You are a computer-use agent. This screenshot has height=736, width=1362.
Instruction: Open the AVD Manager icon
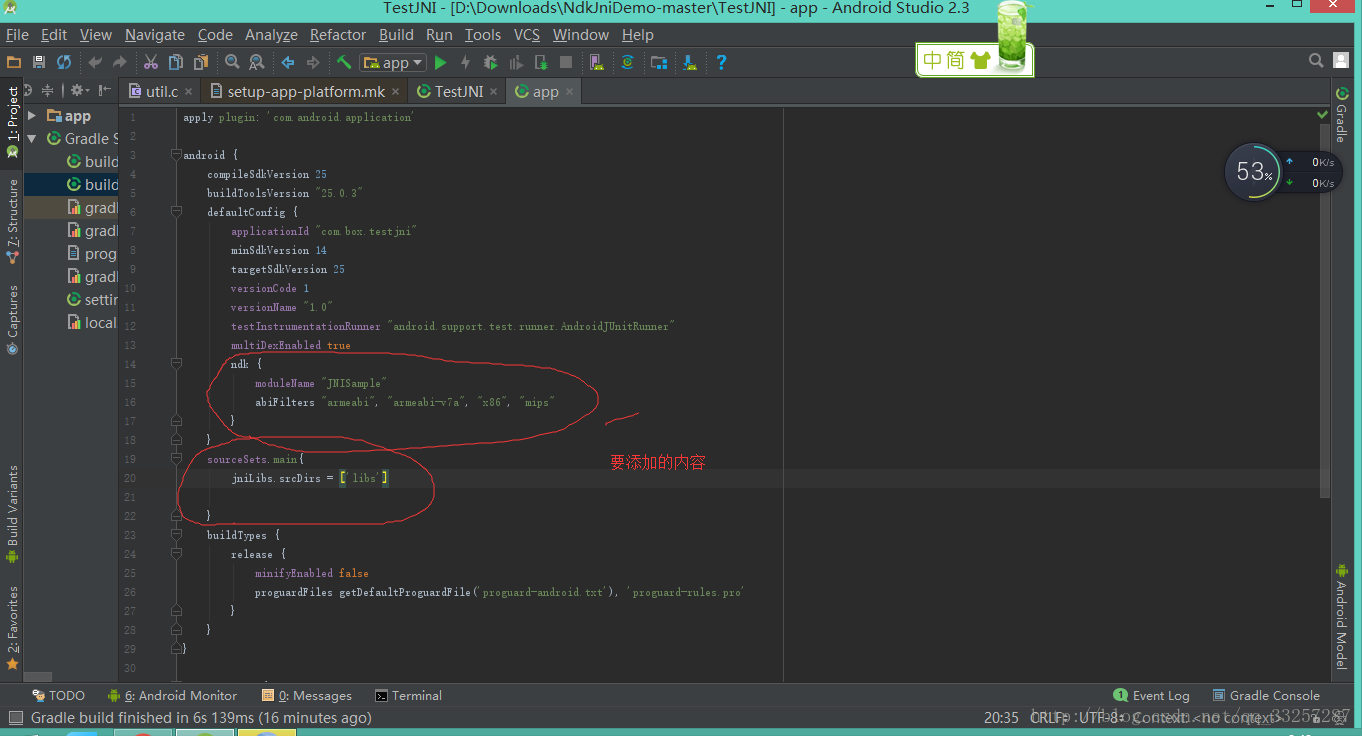597,62
